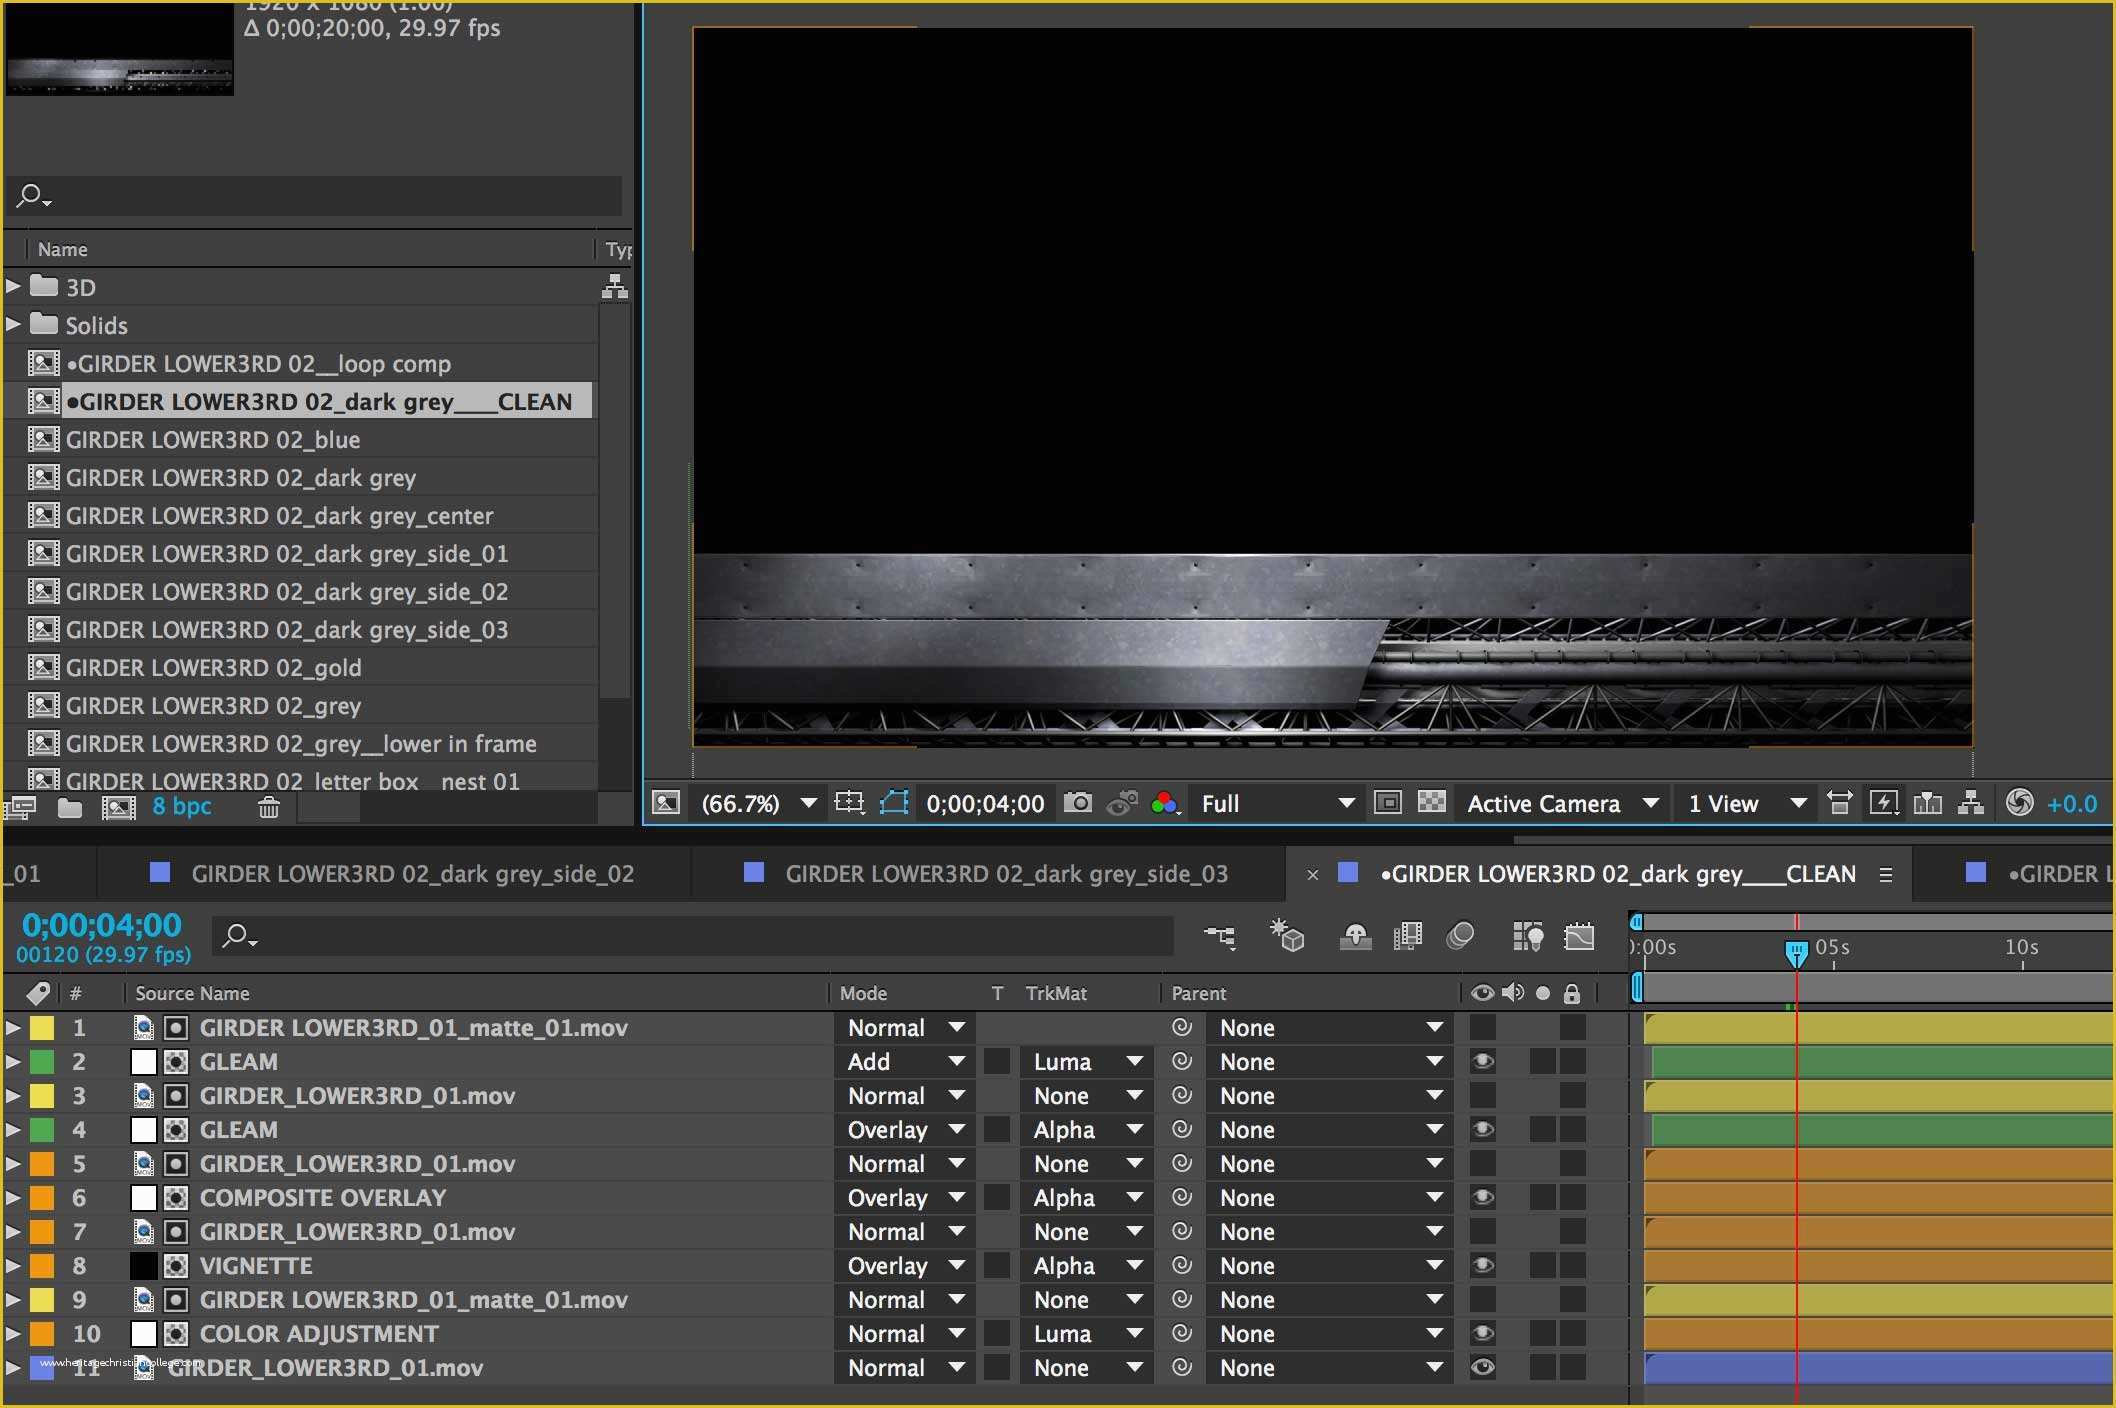Reset exposure with the aperture icon
Viewport: 2116px width, 1408px height.
click(2019, 803)
